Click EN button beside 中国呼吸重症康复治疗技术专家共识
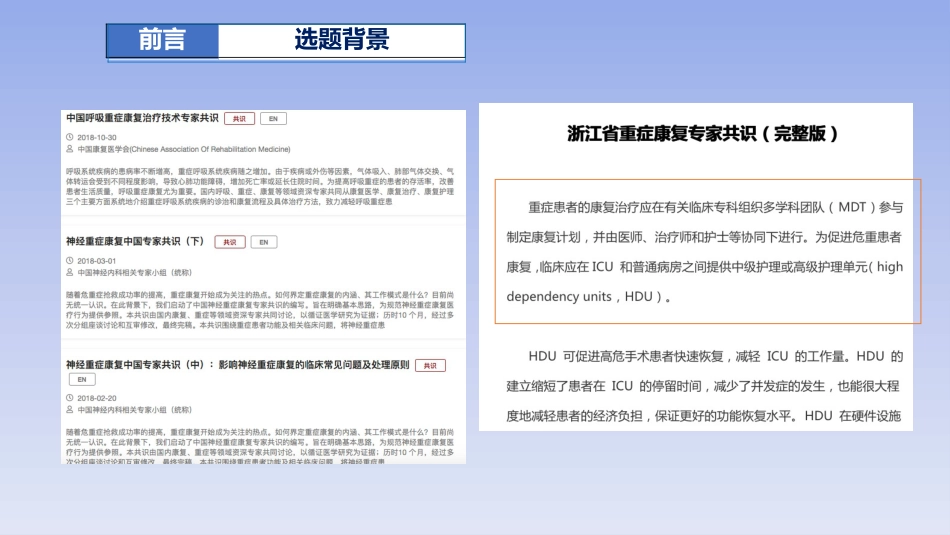This screenshot has height=535, width=950. [273, 119]
